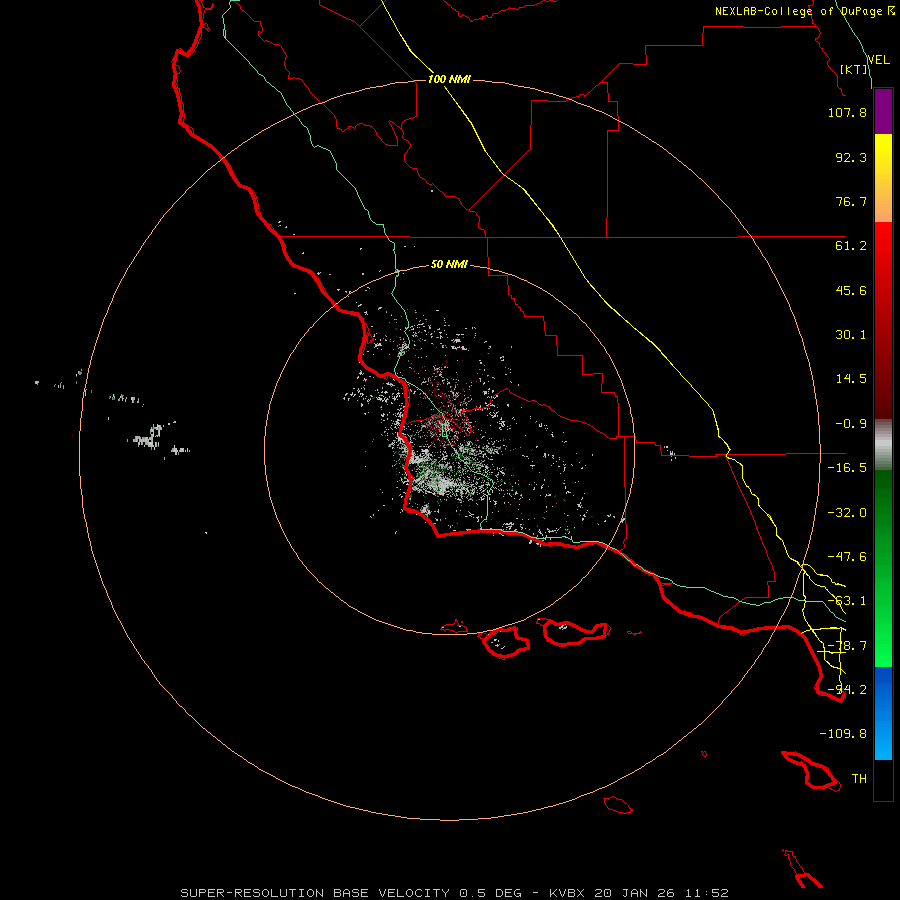The width and height of the screenshot is (900, 900).
Task: Click the 61.2 velocity scale label
Action: tap(851, 246)
